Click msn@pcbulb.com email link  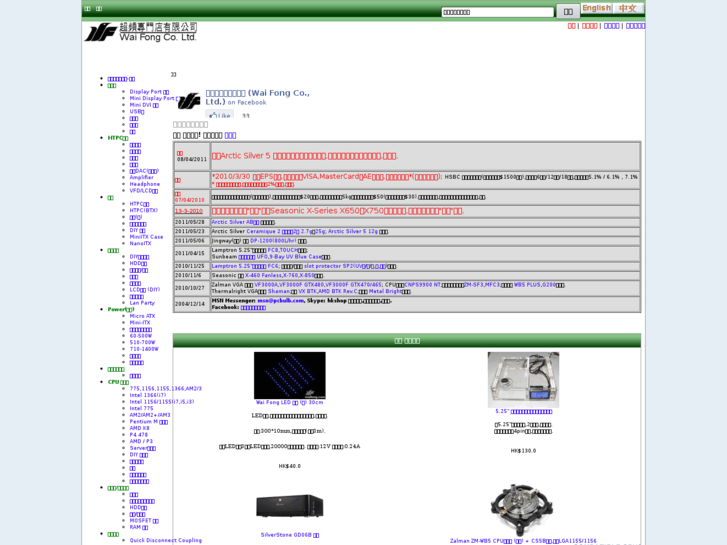click(281, 301)
